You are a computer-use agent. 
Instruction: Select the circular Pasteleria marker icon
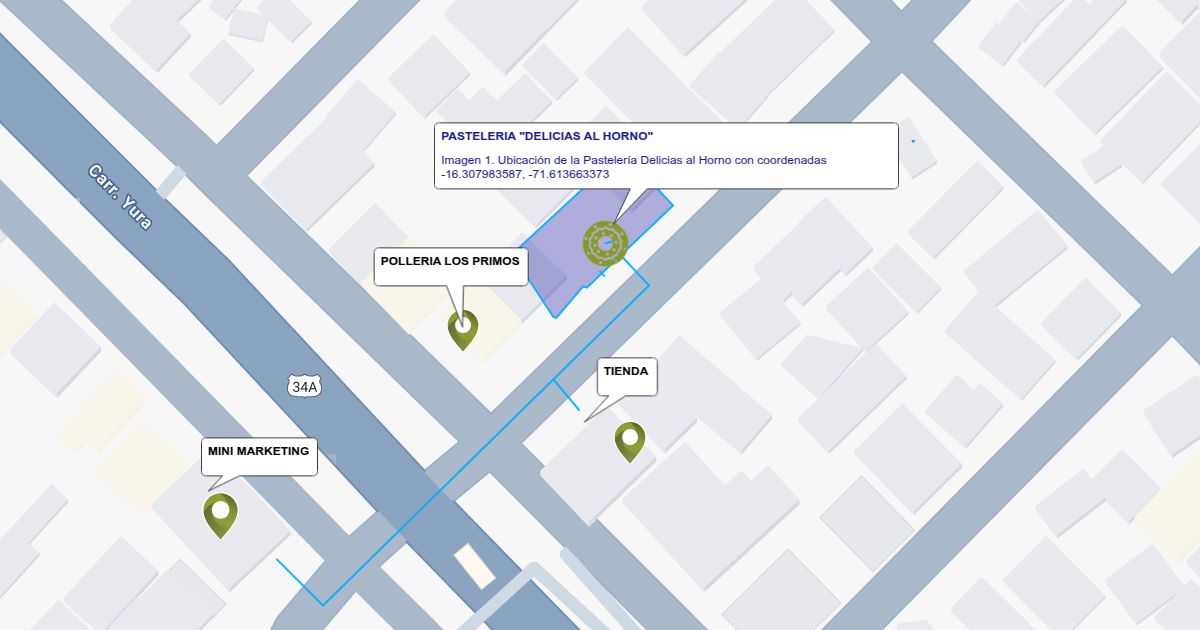pos(604,243)
